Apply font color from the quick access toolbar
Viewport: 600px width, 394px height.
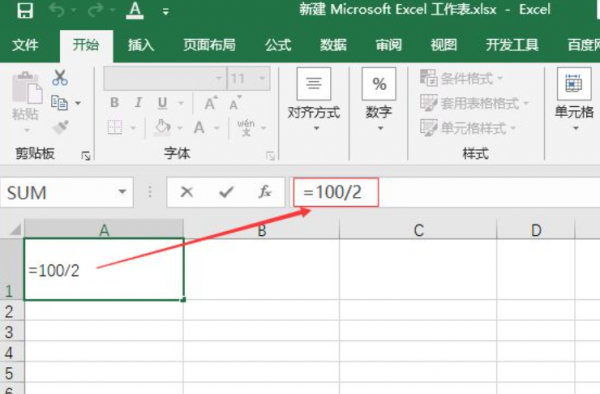click(135, 10)
